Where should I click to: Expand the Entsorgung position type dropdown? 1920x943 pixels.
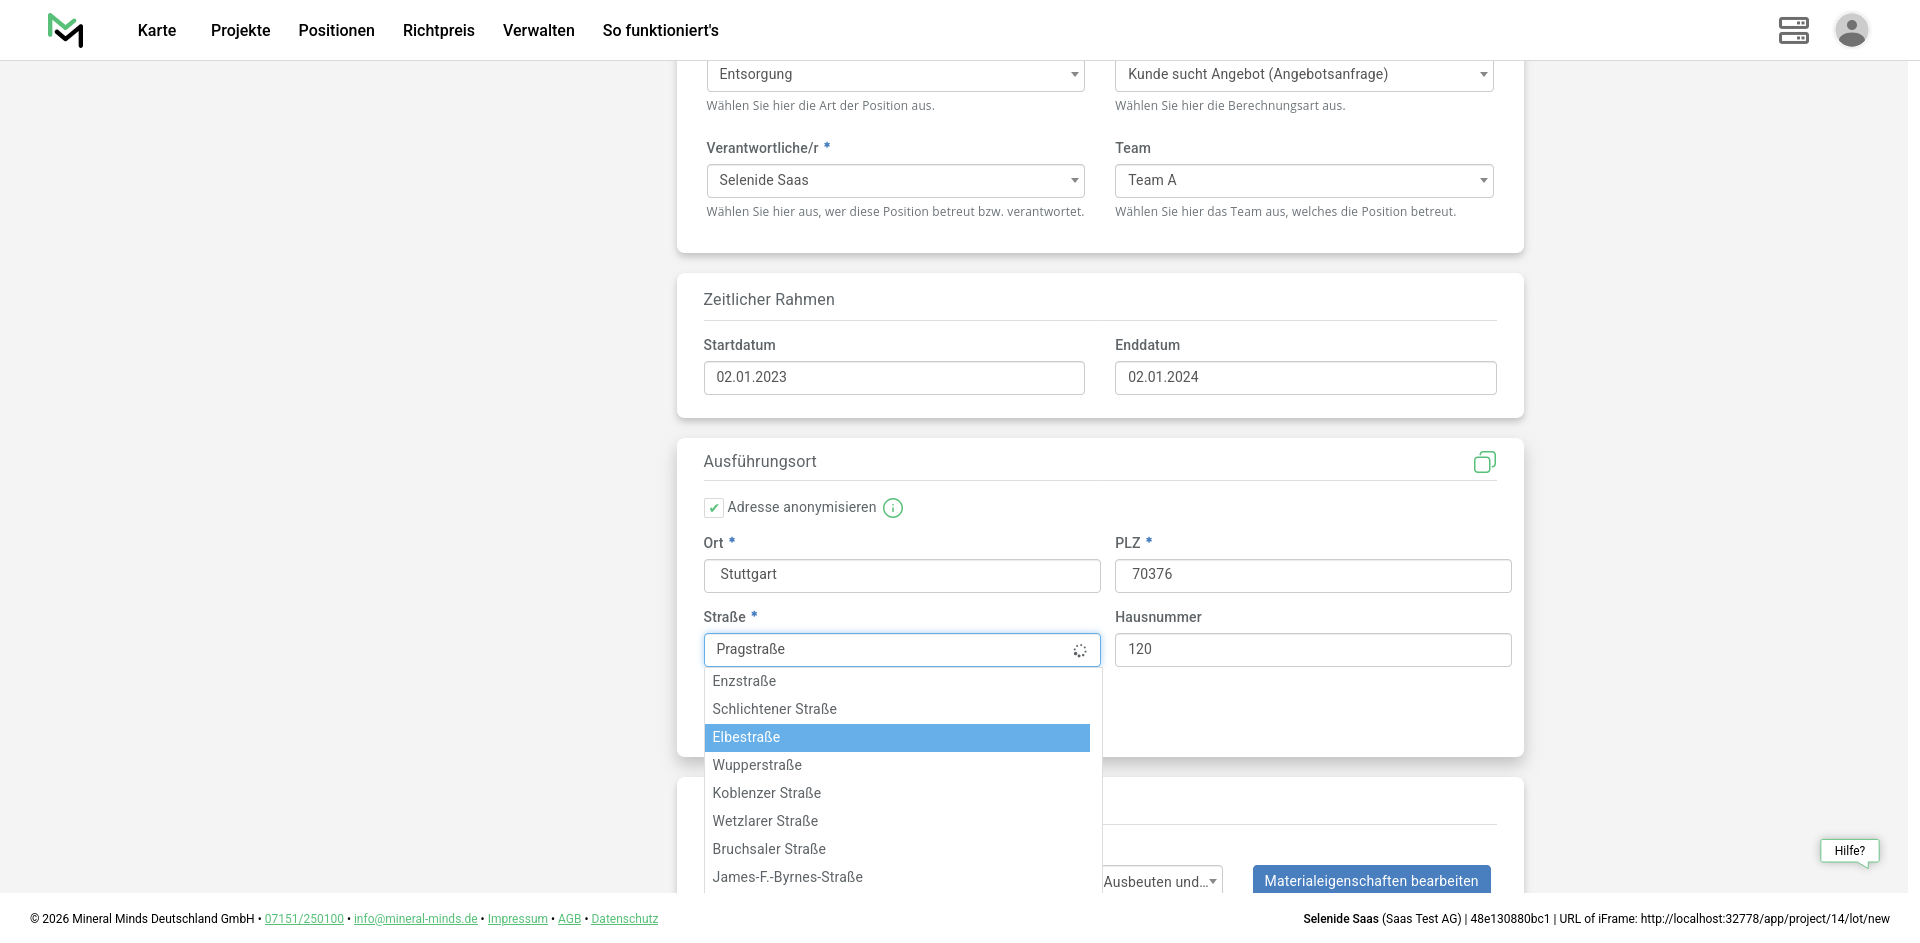[895, 75]
